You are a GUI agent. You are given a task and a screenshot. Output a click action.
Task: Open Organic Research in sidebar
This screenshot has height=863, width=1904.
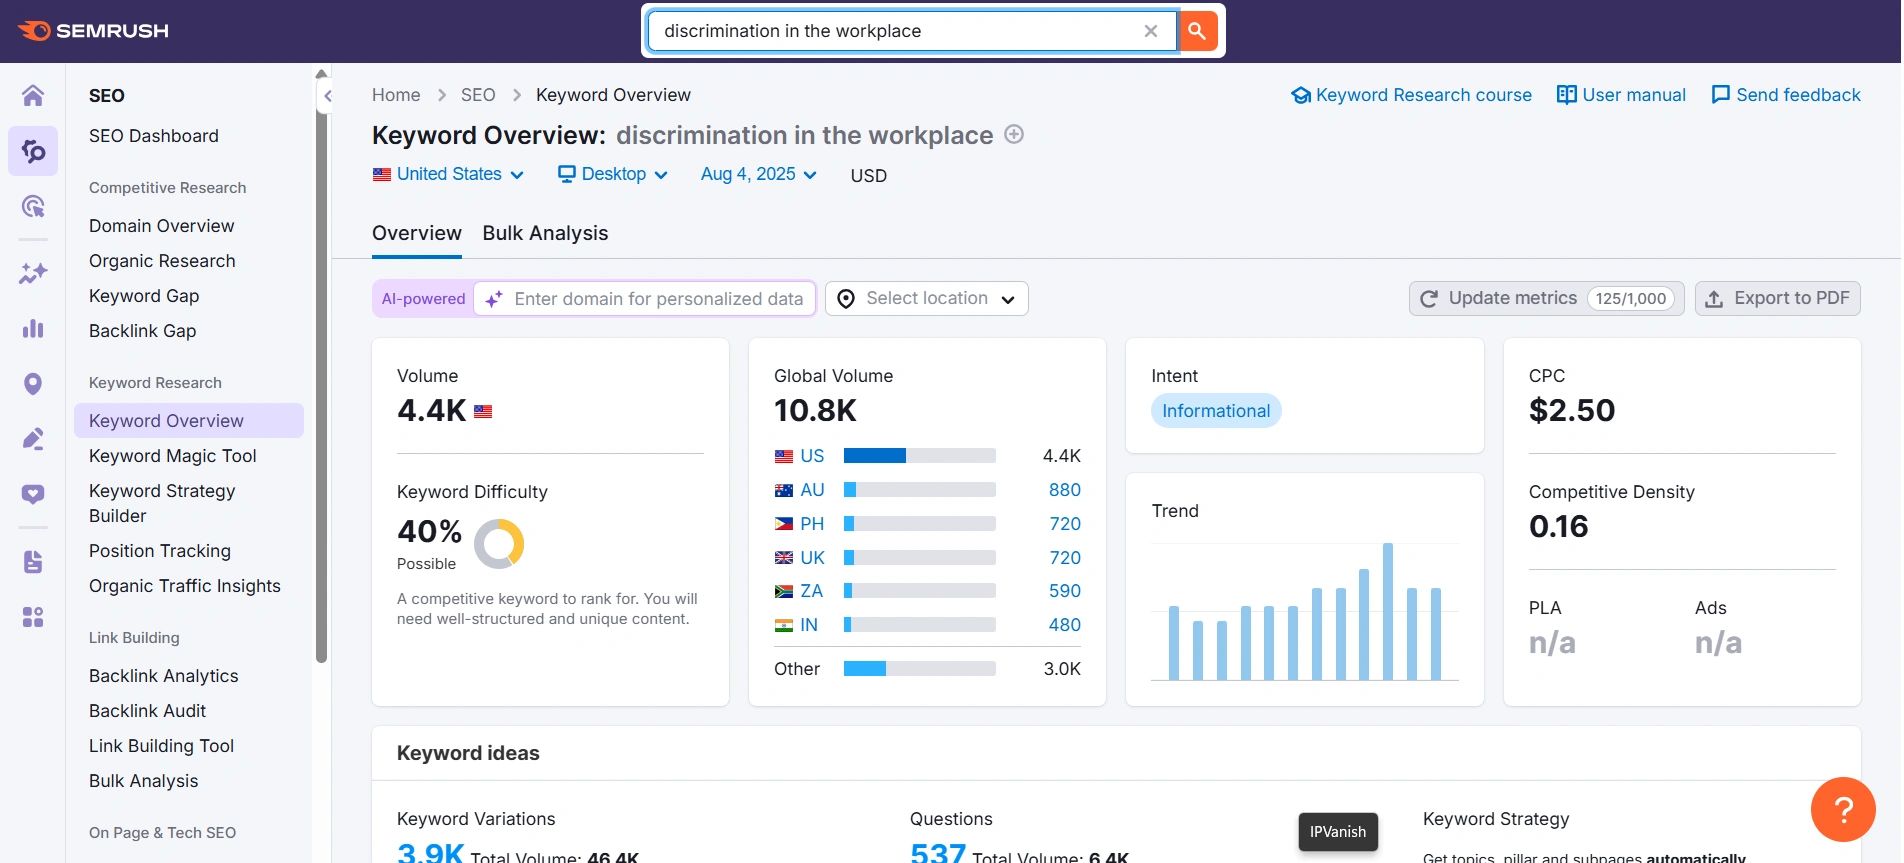pyautogui.click(x=162, y=261)
